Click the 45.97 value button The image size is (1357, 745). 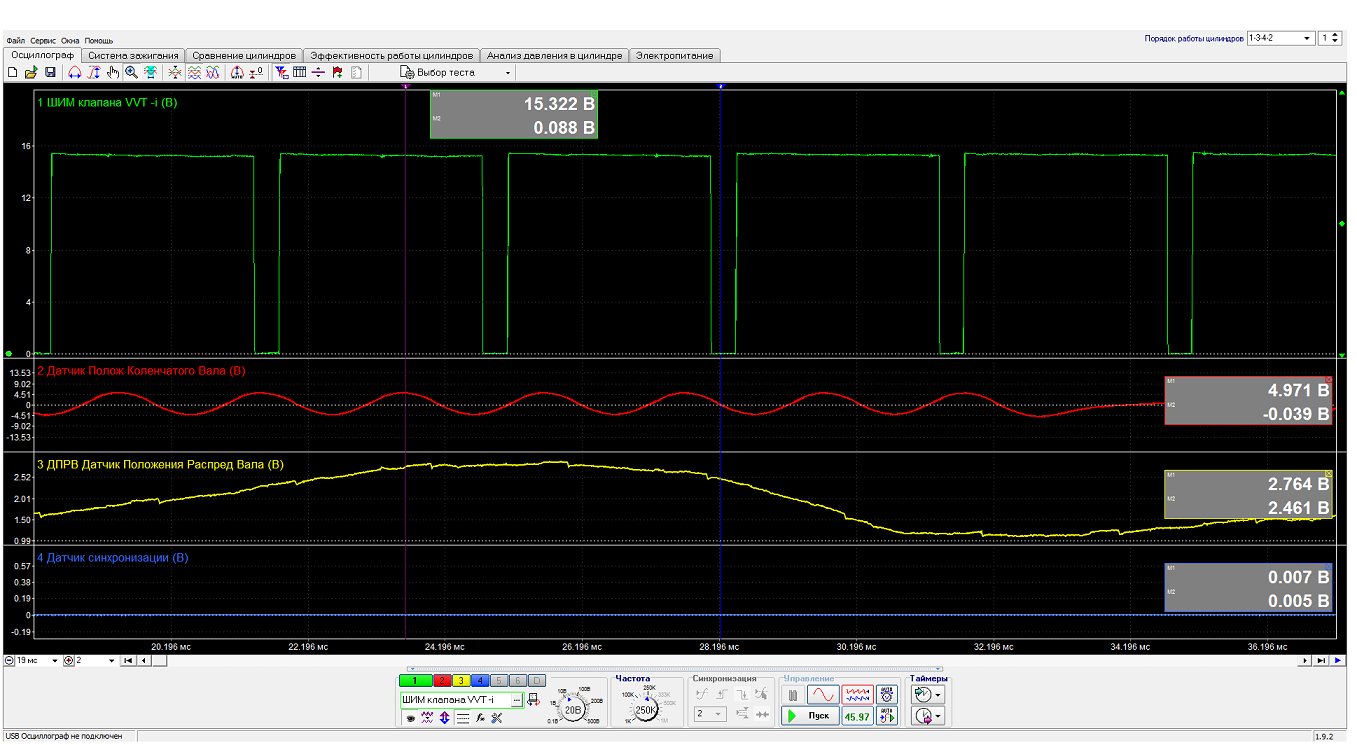point(857,716)
